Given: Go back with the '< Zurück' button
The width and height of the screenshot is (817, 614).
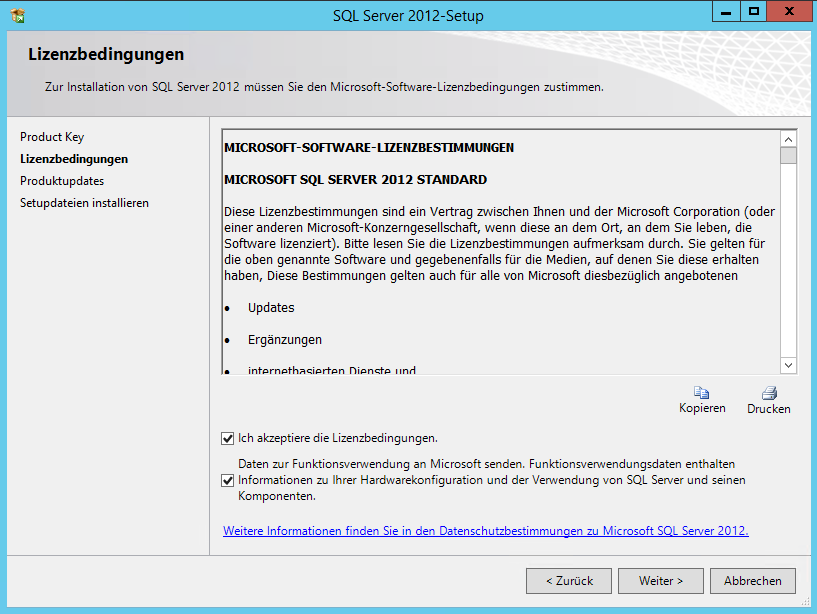Looking at the screenshot, I should 569,580.
